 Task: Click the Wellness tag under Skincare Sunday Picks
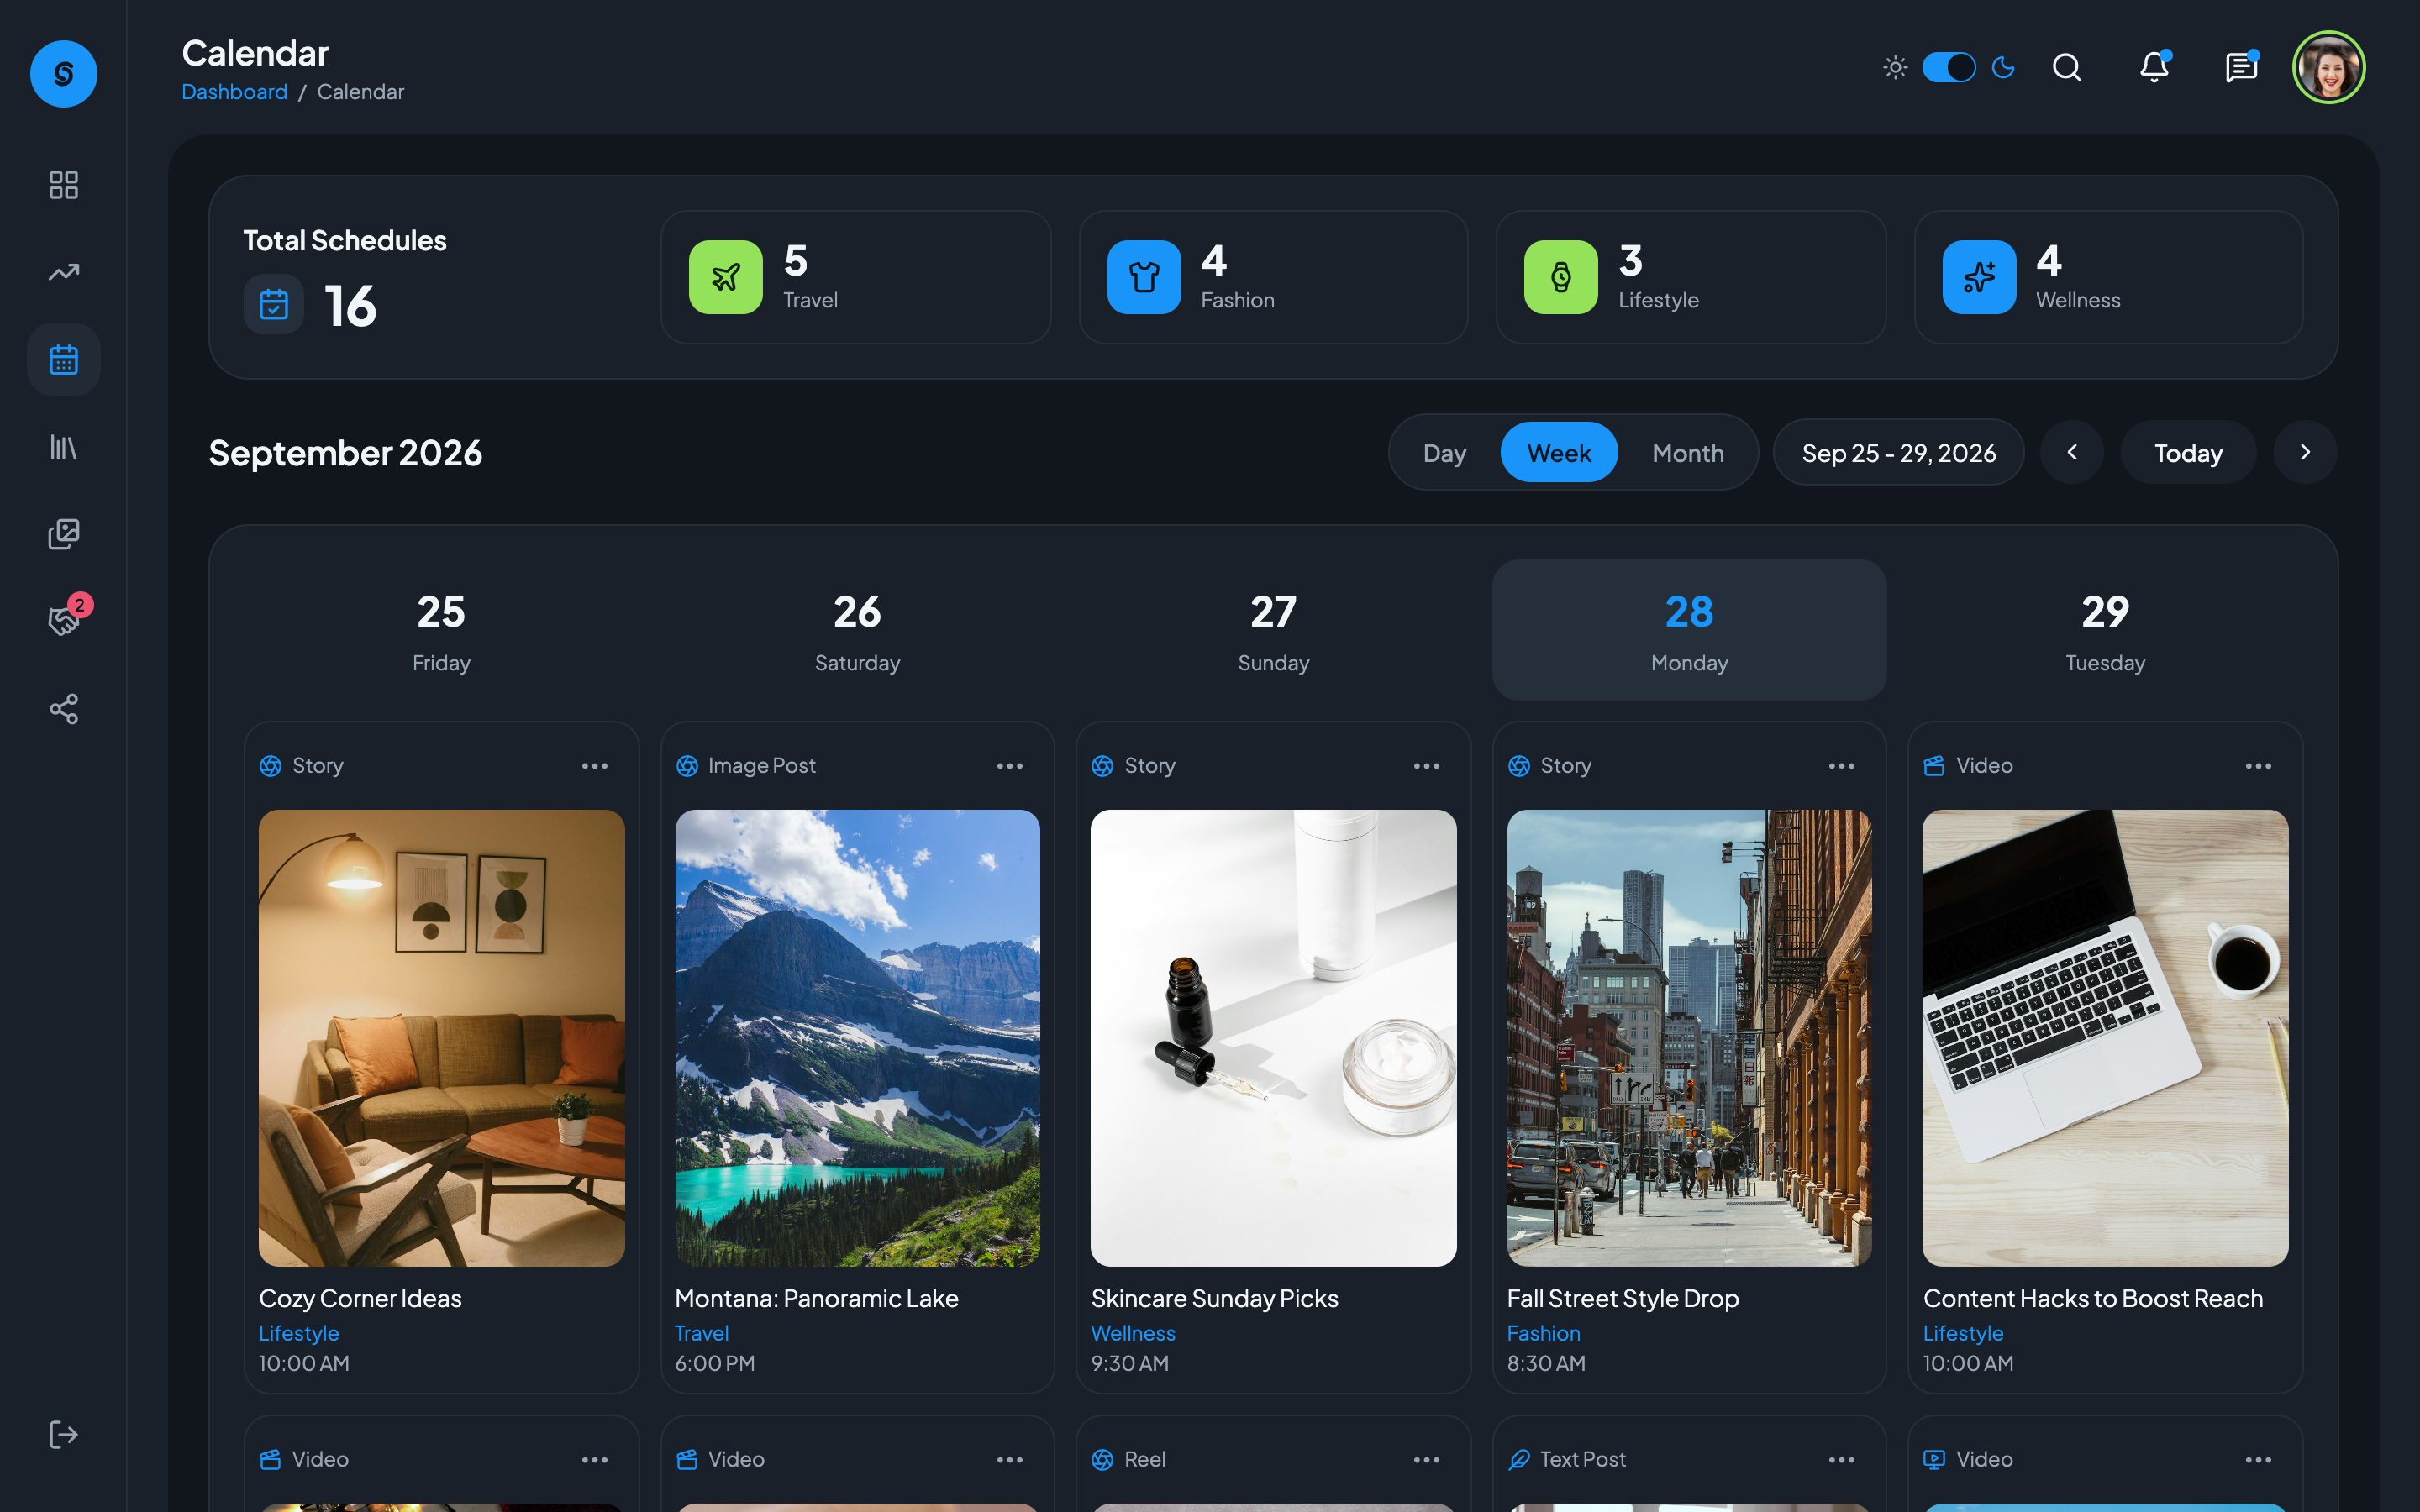[1133, 1333]
